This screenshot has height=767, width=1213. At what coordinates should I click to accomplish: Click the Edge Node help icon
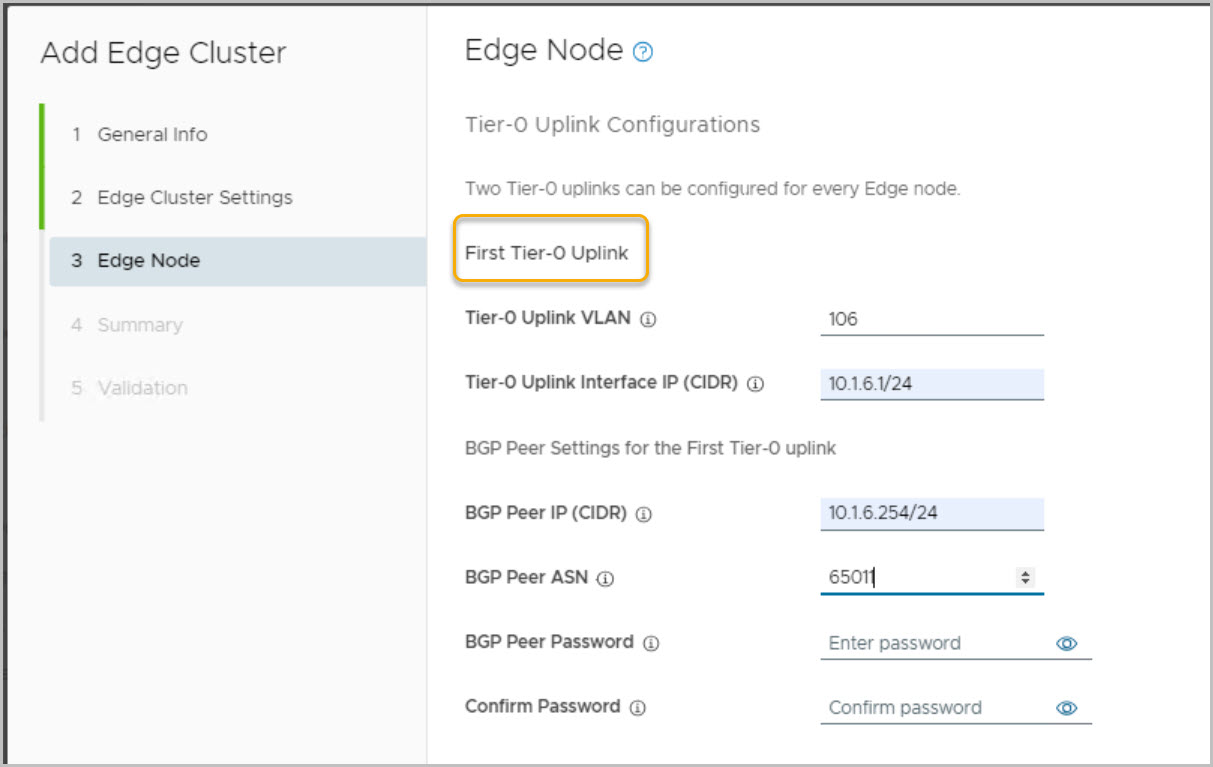point(644,53)
